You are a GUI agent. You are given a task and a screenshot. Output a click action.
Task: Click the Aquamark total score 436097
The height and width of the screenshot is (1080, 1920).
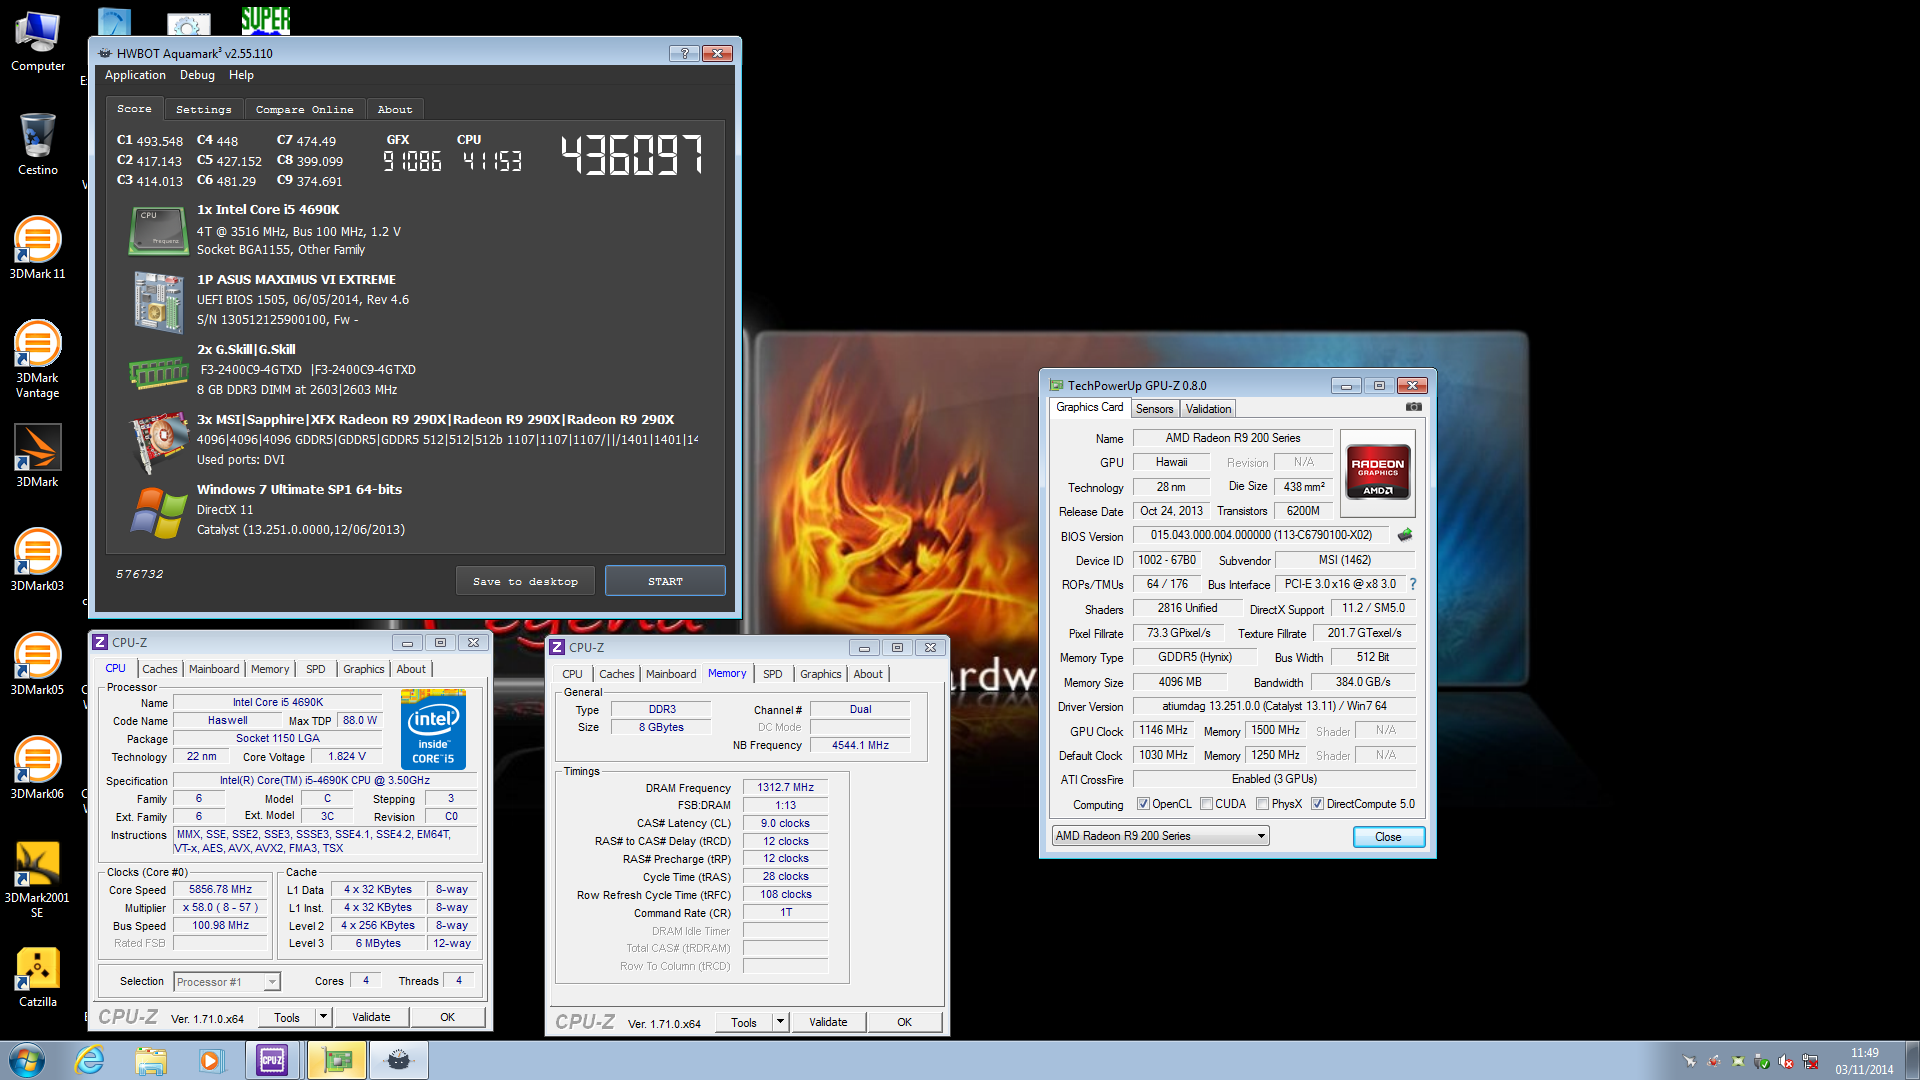click(x=631, y=156)
